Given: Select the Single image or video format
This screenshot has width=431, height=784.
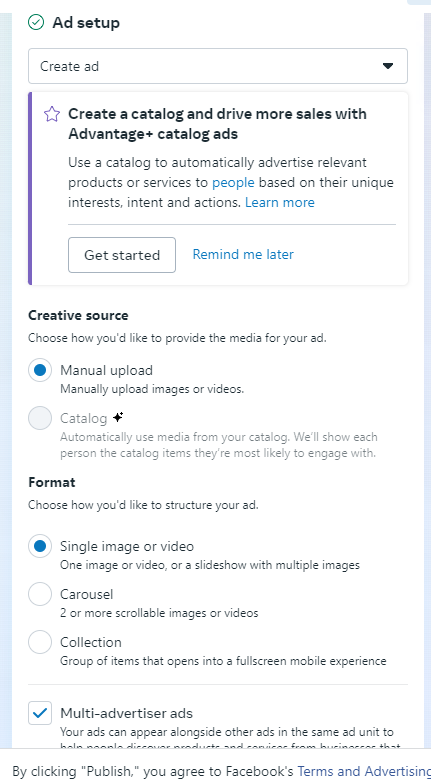Looking at the screenshot, I should (40, 546).
